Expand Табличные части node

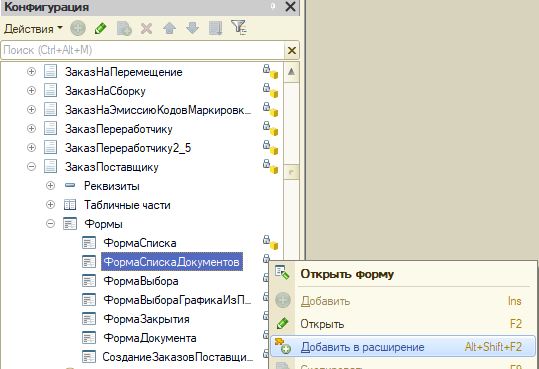[50, 205]
